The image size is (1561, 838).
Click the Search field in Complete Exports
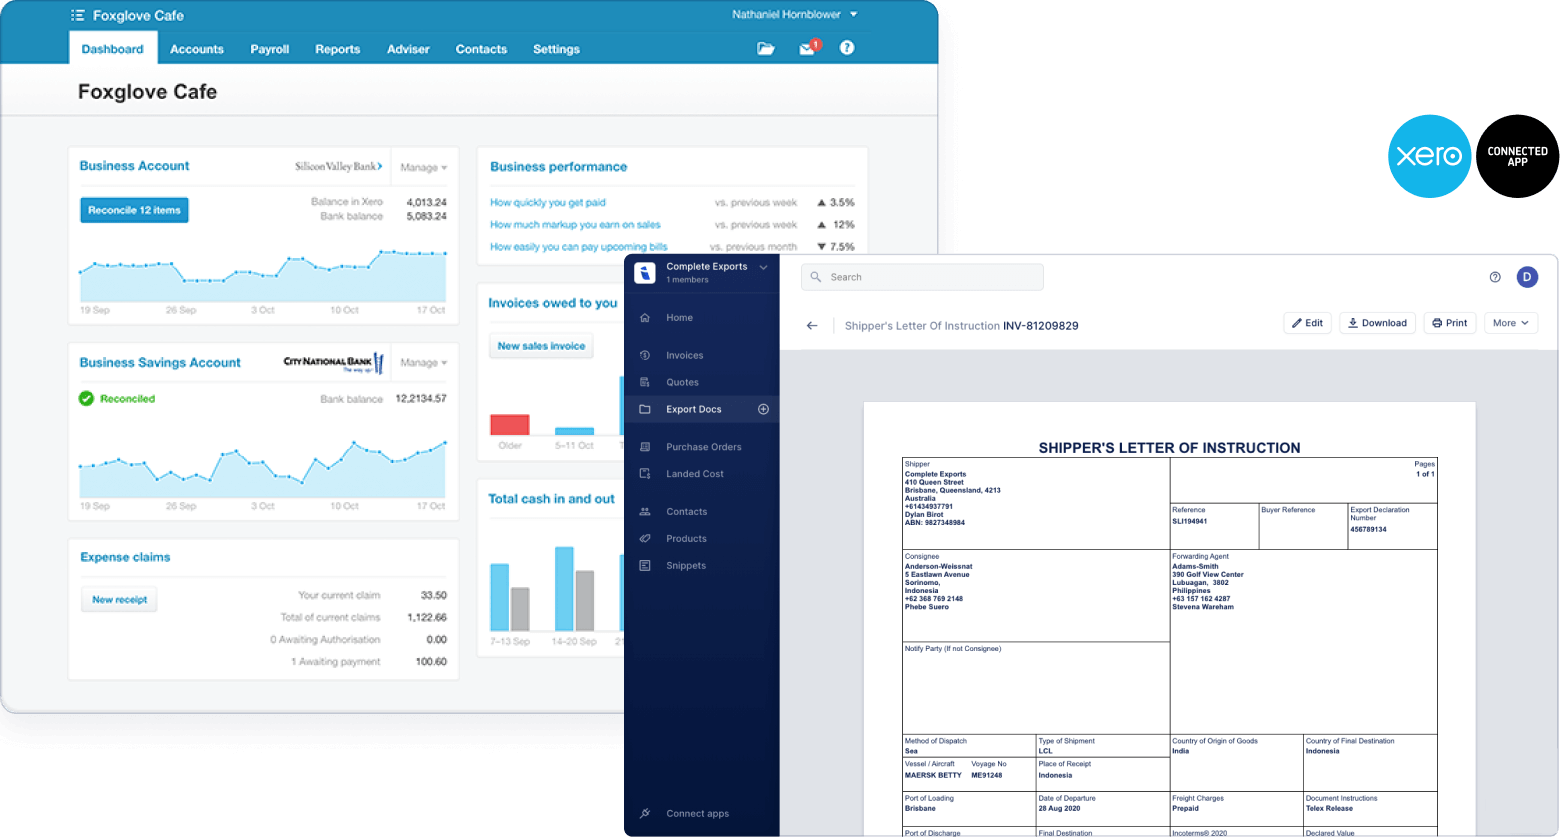(x=921, y=276)
